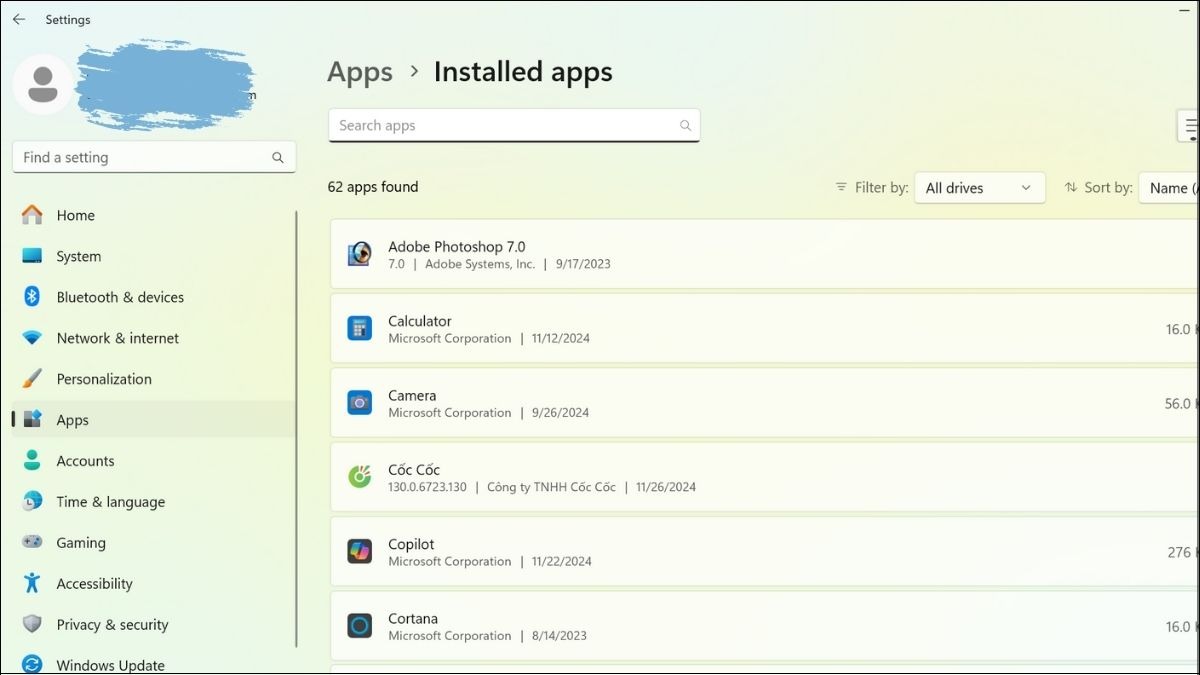Screen dimensions: 1200x675
Task: Go to Bluetooth & devices settings
Action: point(154,297)
